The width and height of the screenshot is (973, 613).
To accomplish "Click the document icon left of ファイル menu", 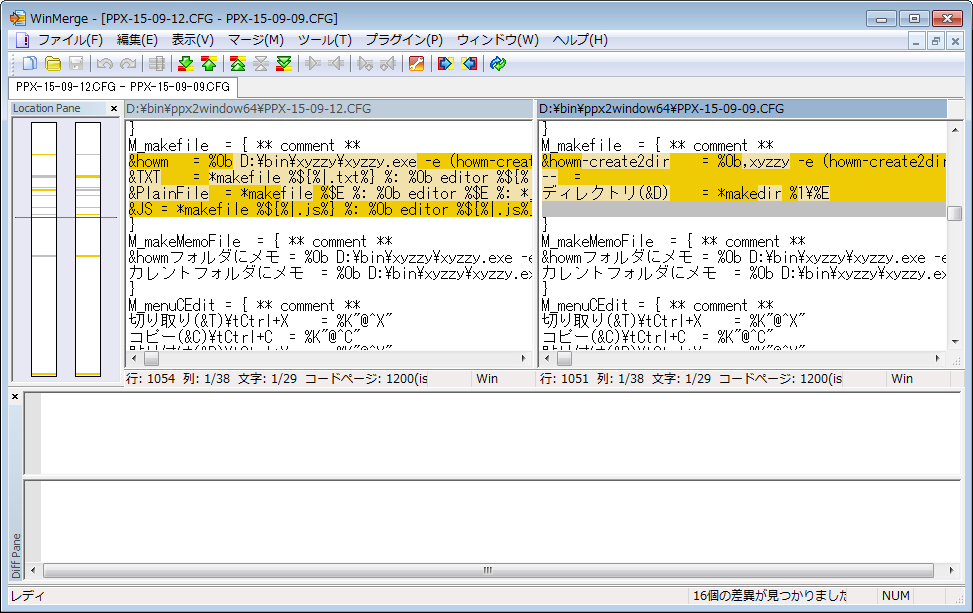I will pos(22,40).
